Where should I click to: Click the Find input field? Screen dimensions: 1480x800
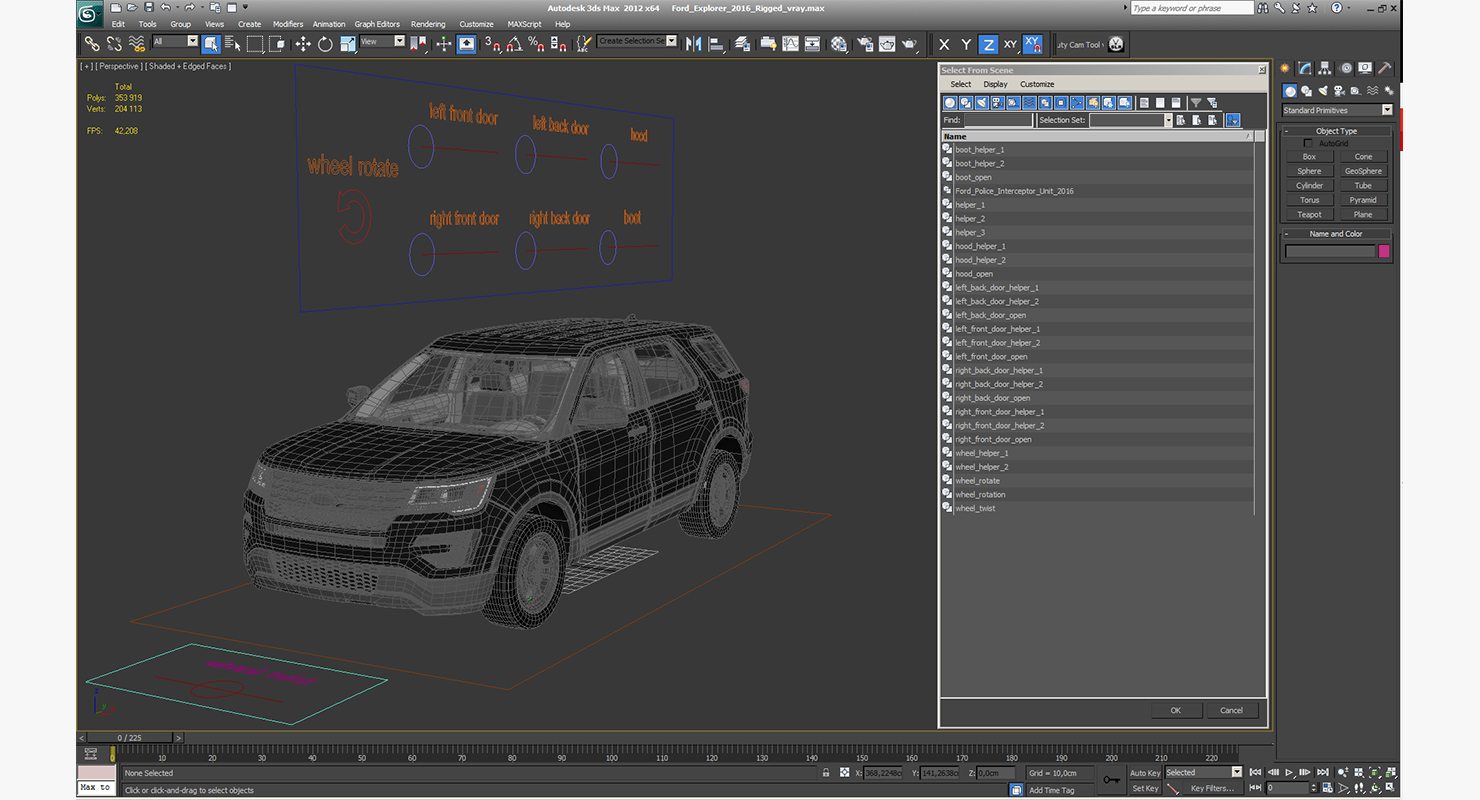point(998,120)
